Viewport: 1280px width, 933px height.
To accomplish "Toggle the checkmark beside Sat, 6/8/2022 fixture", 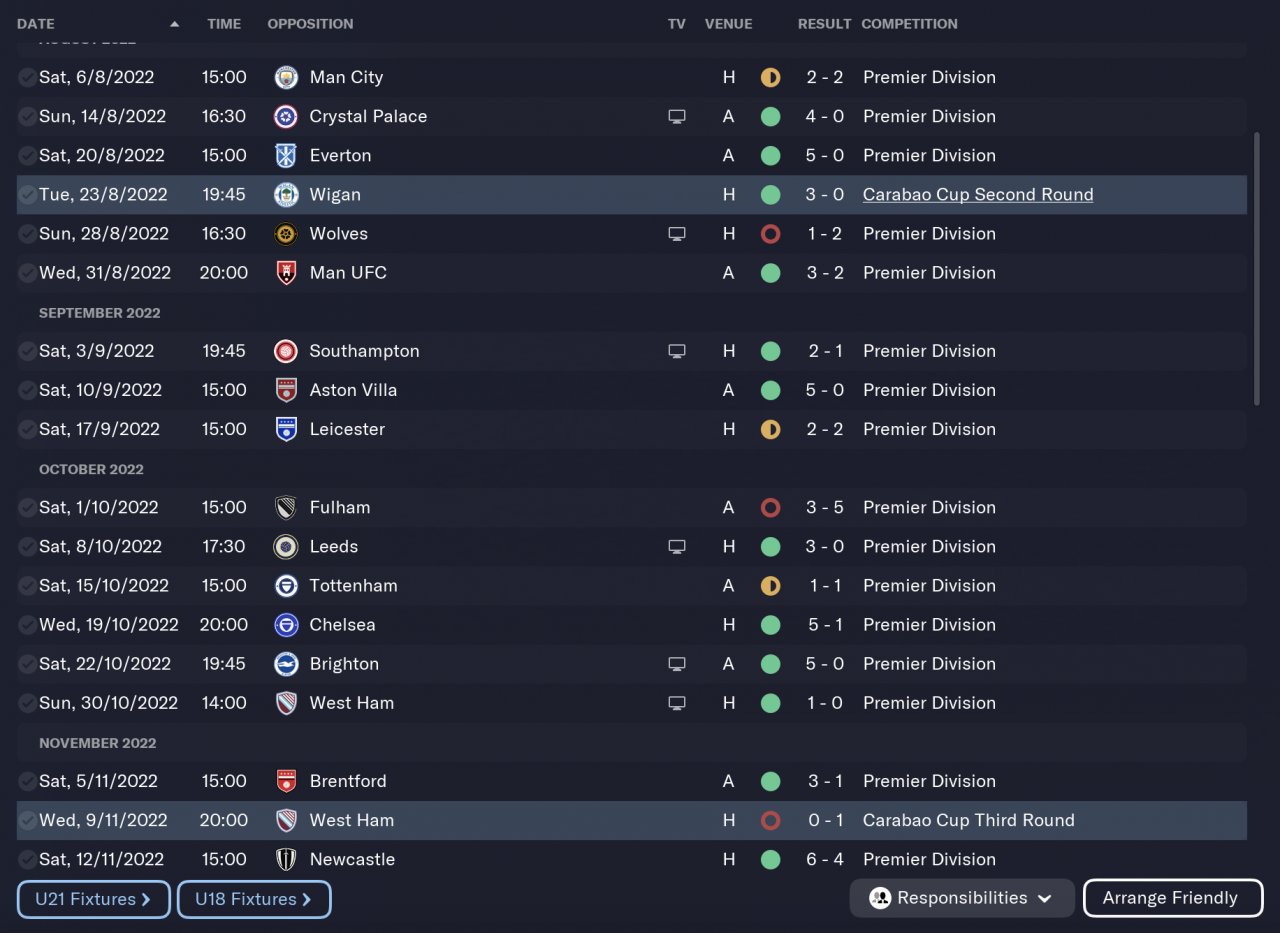I will (27, 78).
